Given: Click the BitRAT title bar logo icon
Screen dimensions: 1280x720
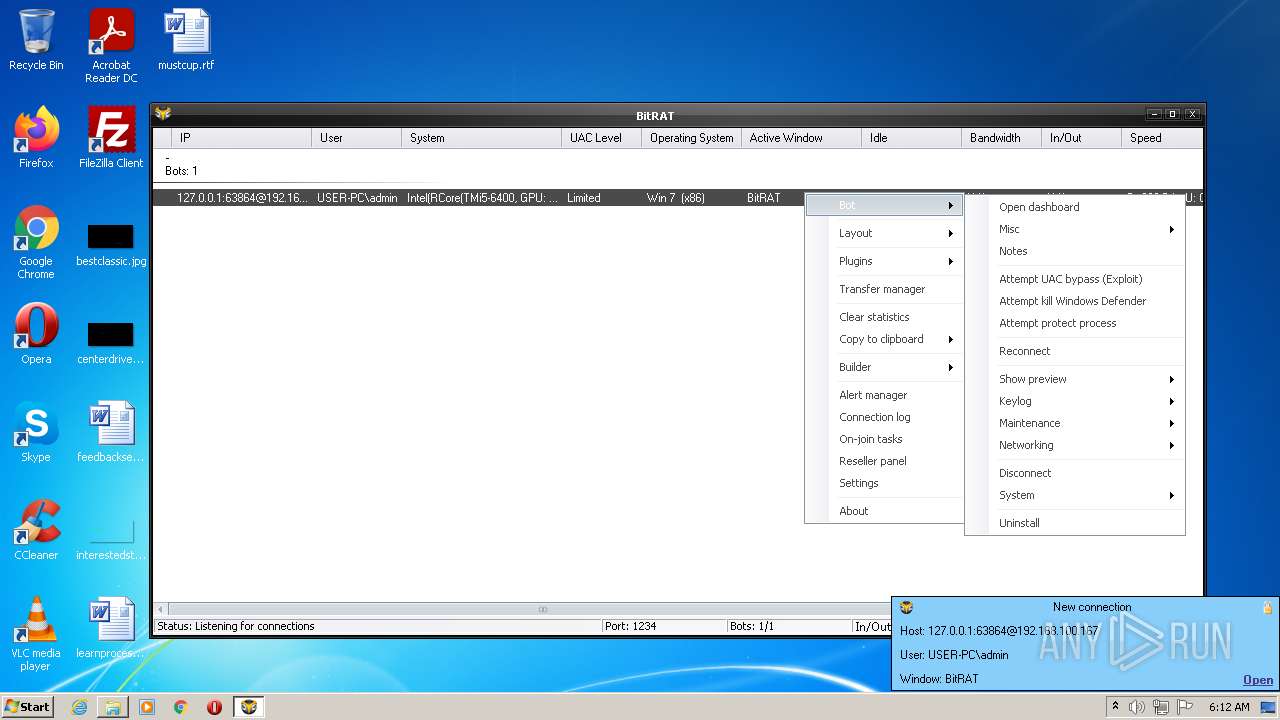Looking at the screenshot, I should click(x=163, y=115).
